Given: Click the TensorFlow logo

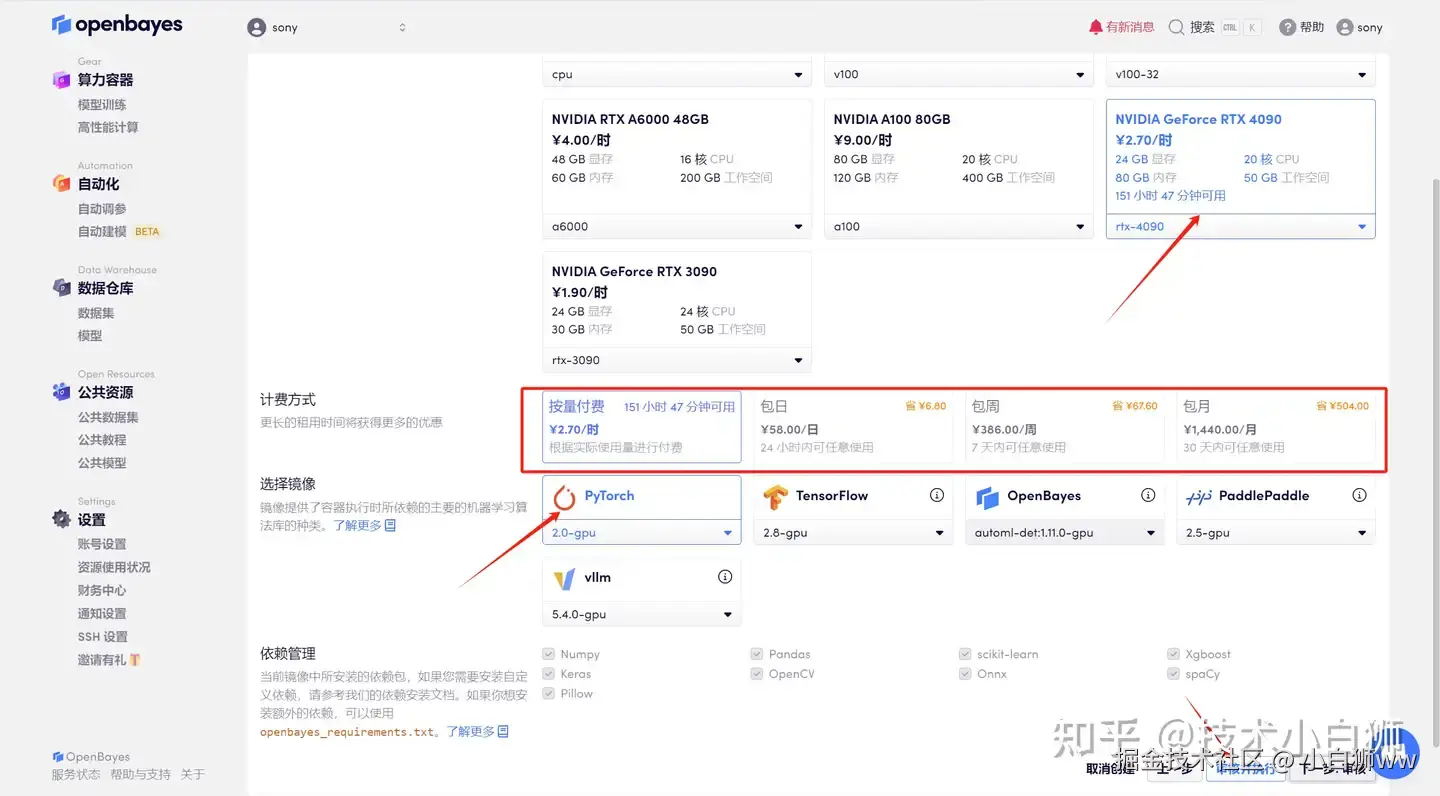Looking at the screenshot, I should (x=775, y=497).
